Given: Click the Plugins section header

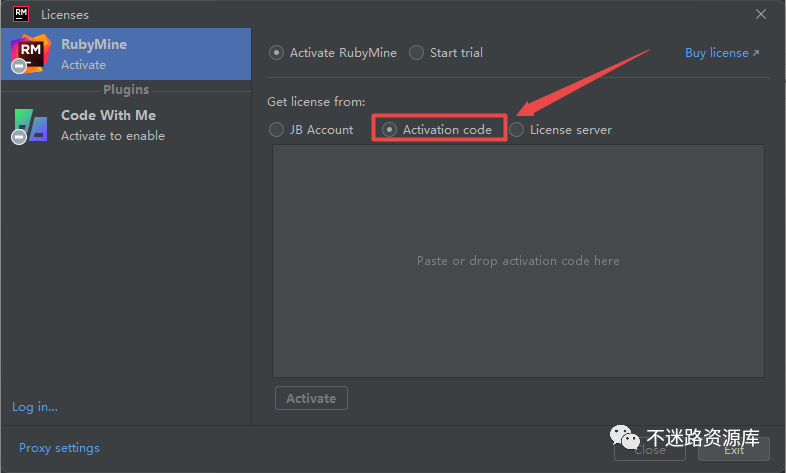Looking at the screenshot, I should (126, 90).
